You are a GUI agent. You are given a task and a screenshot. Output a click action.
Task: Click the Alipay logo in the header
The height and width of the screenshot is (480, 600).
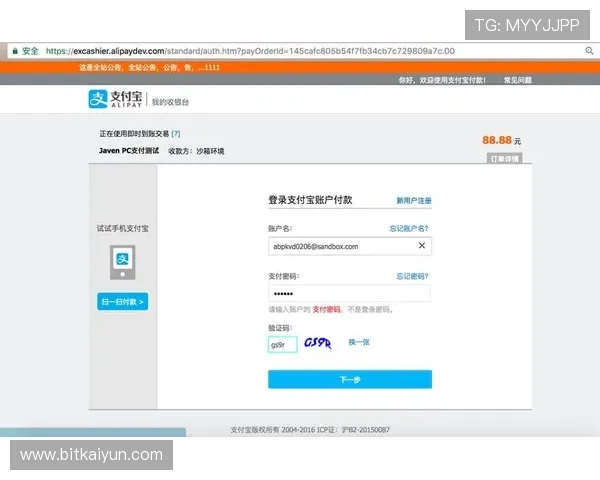point(116,99)
